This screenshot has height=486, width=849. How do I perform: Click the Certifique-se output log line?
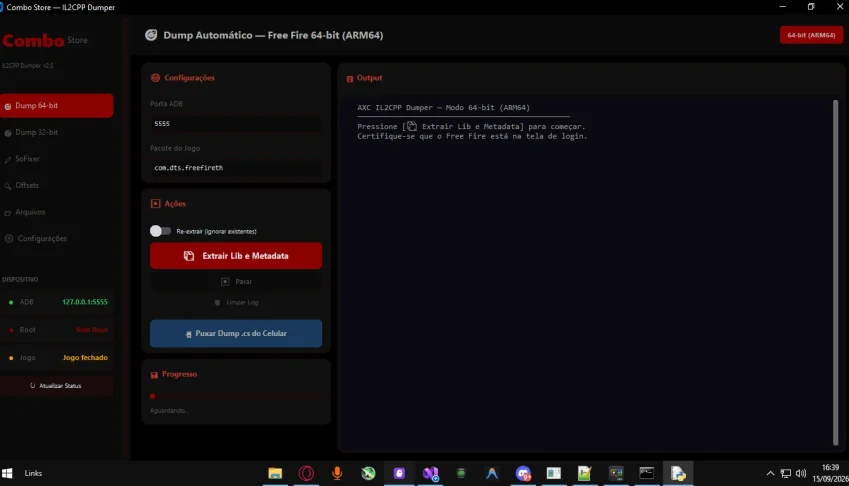472,136
